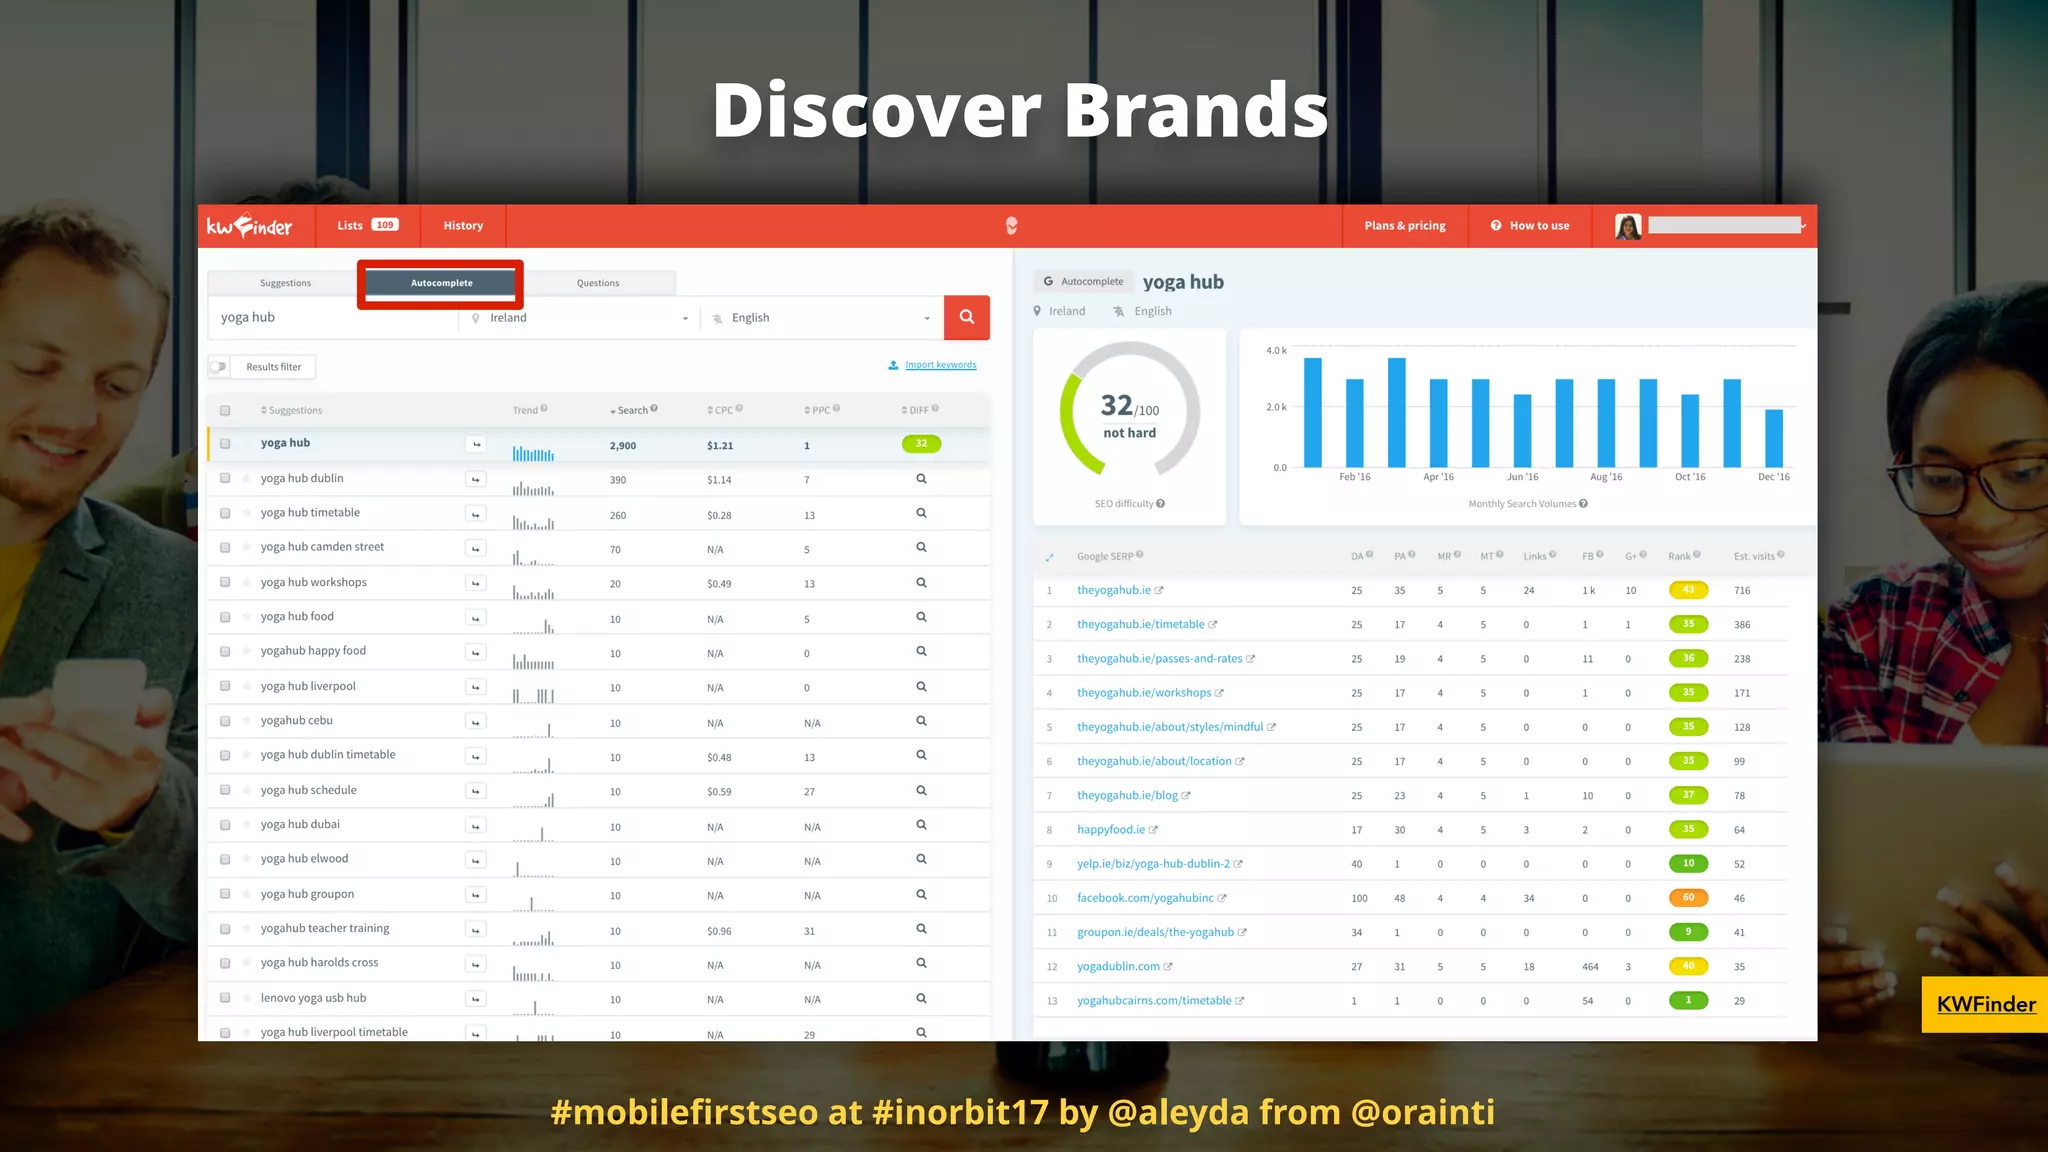This screenshot has height=1152, width=2048.
Task: Click Monthly Search Volumes help icon
Action: 1583,504
